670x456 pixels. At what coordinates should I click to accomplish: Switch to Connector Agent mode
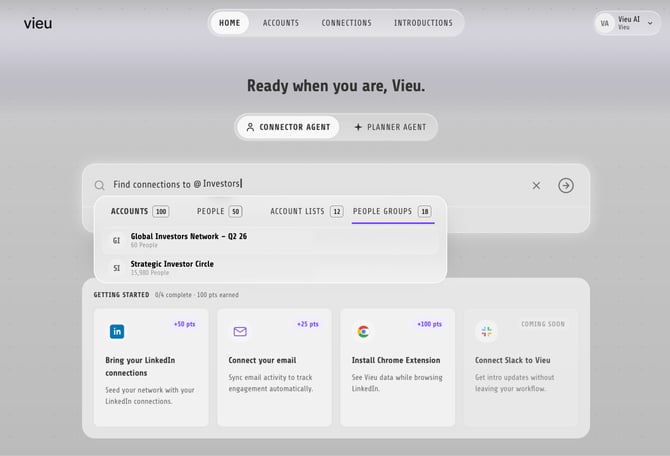(288, 127)
